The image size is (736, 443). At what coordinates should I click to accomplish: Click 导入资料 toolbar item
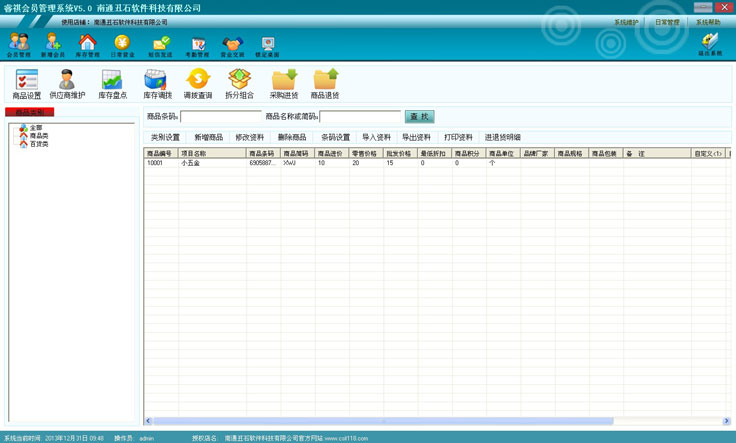(376, 137)
